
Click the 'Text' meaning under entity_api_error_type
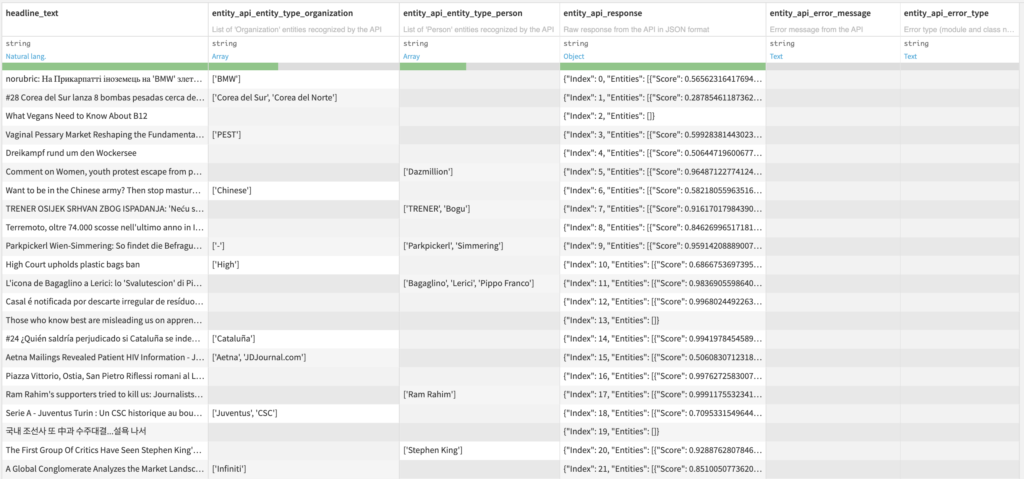910,56
